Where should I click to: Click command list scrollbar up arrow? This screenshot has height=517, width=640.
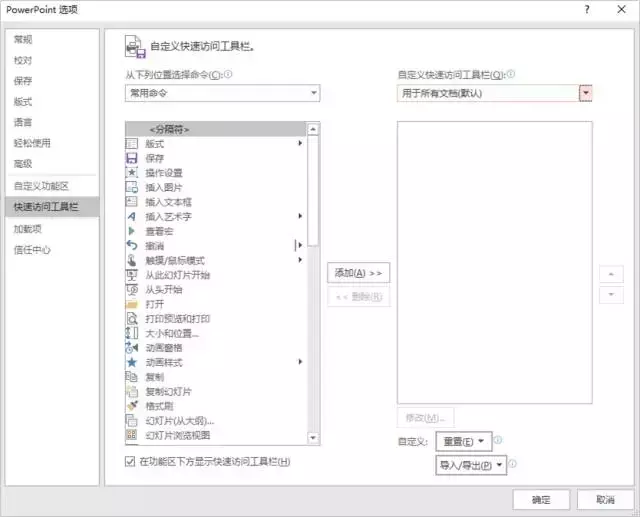[x=313, y=129]
